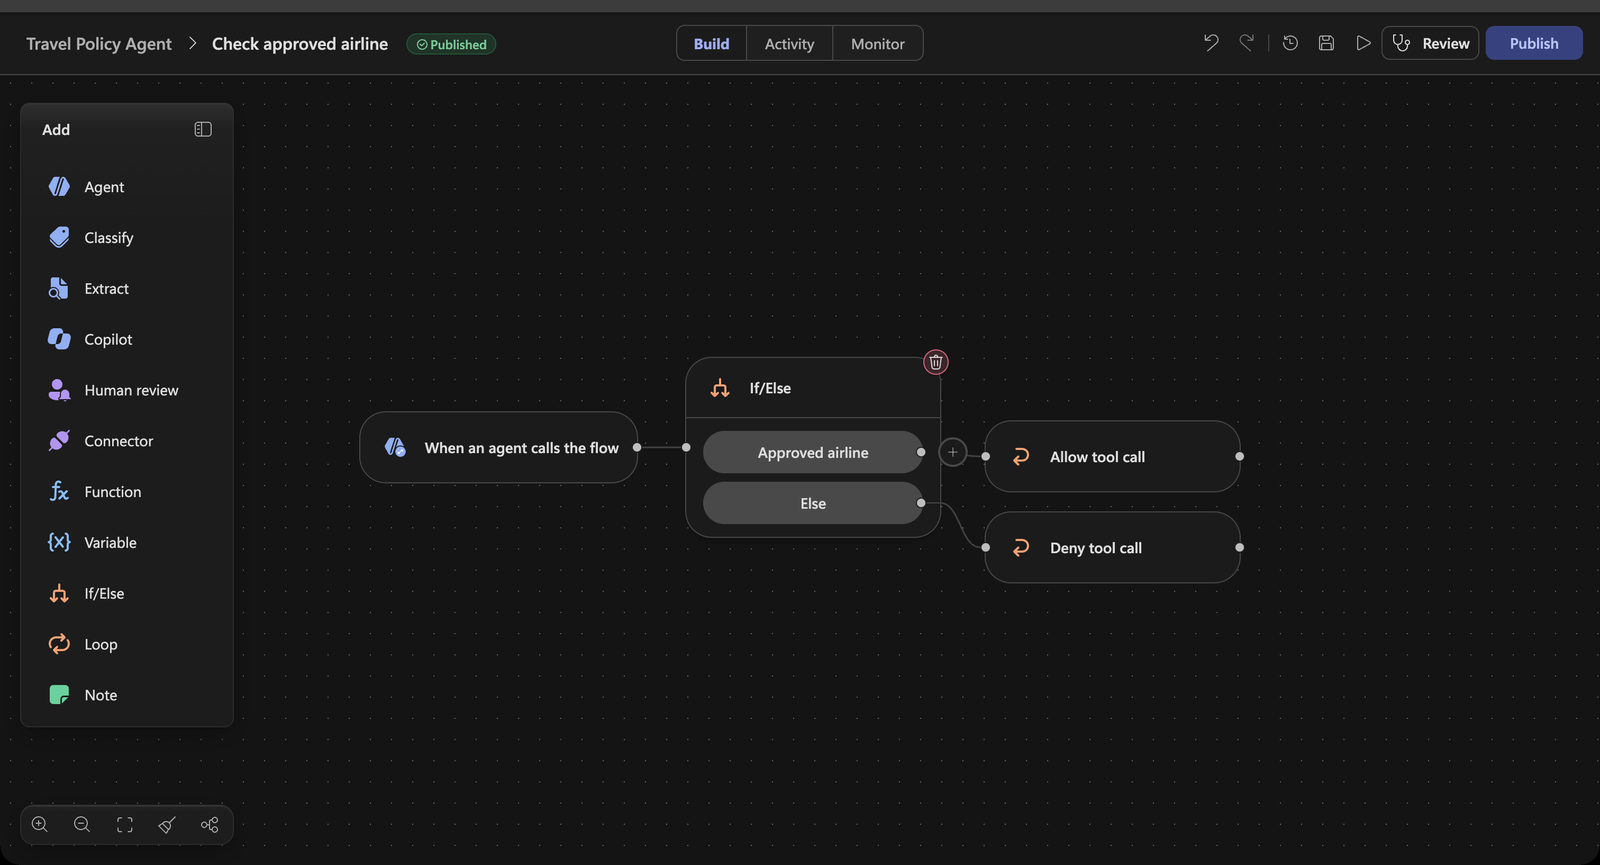Go to Travel Policy Agent breadcrumb
The image size is (1600, 865).
click(99, 44)
